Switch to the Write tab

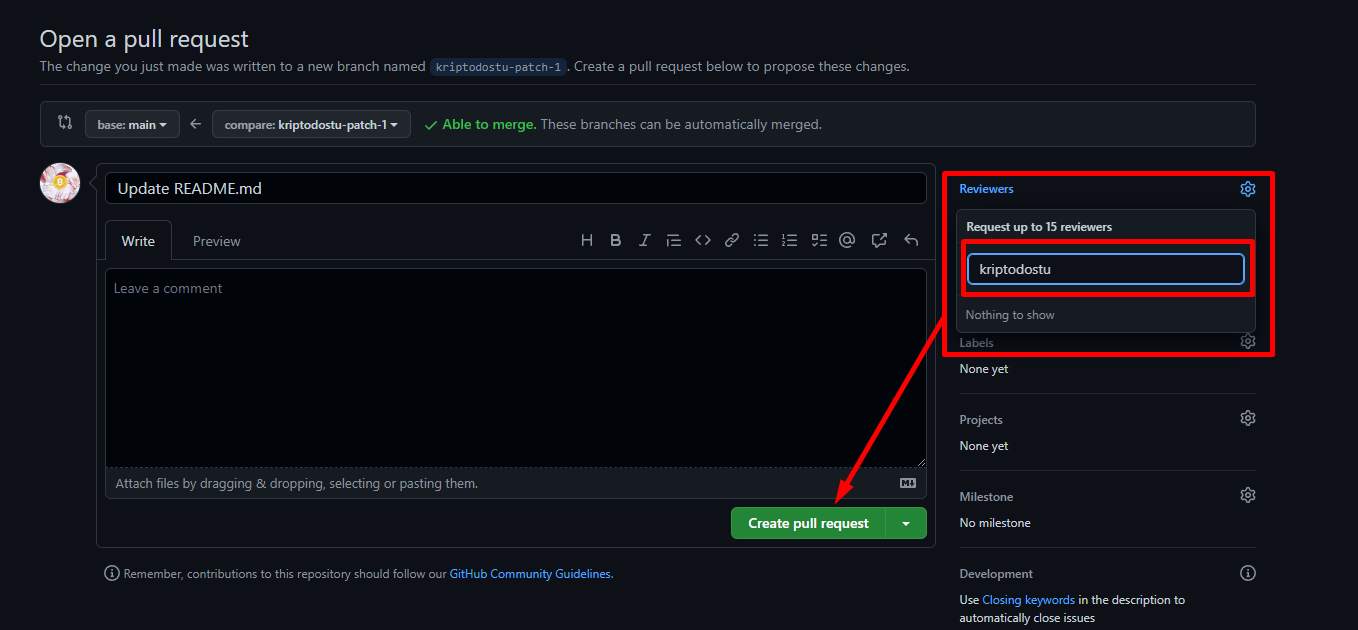(138, 241)
